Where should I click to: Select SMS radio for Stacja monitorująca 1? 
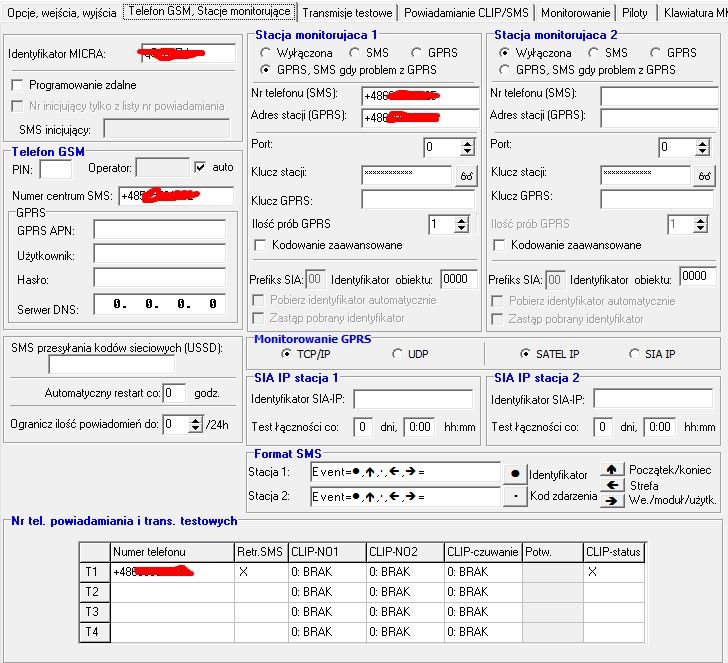point(355,52)
